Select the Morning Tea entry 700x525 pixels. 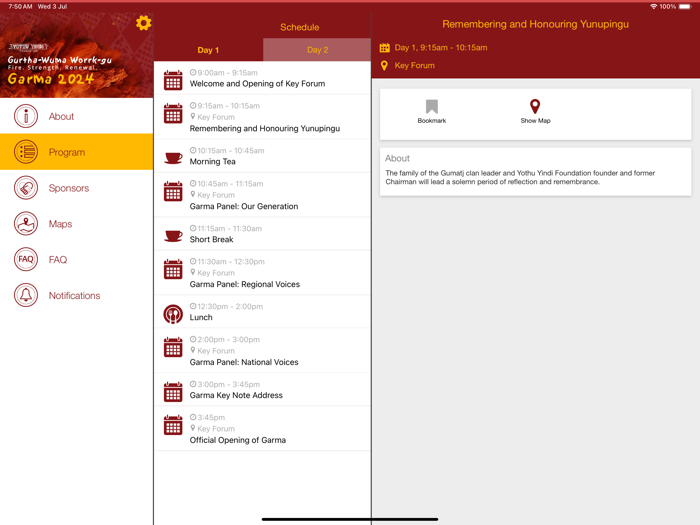point(262,156)
